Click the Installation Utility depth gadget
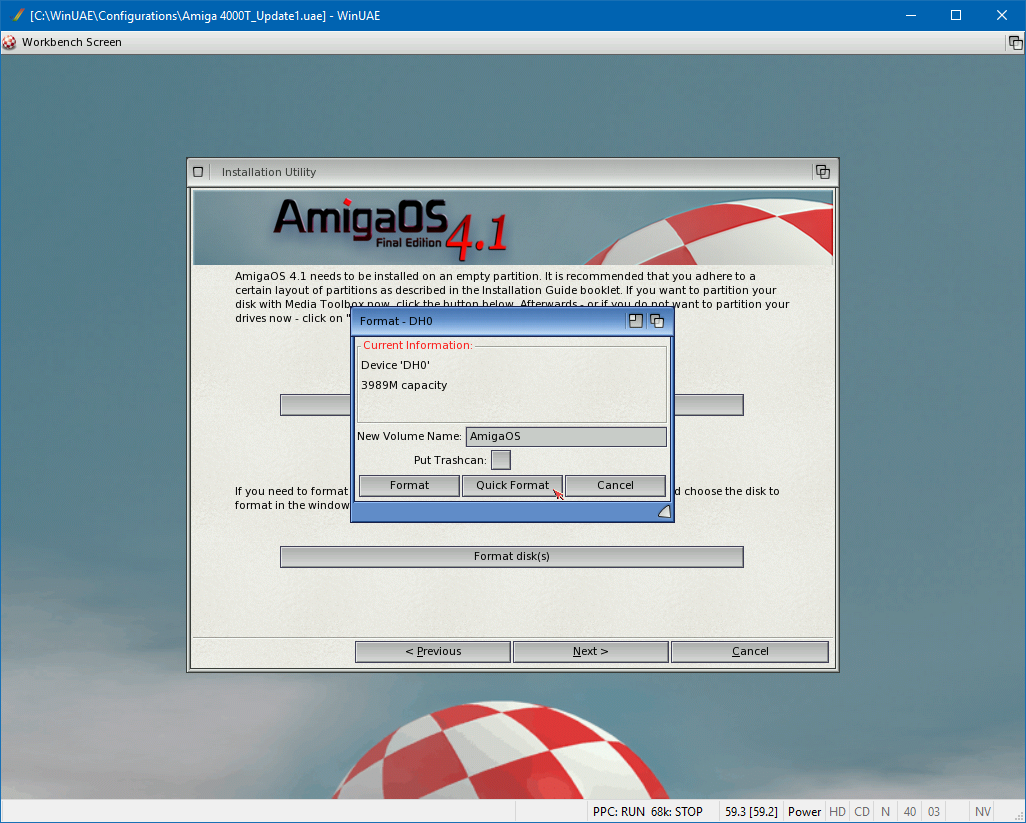 click(x=822, y=171)
